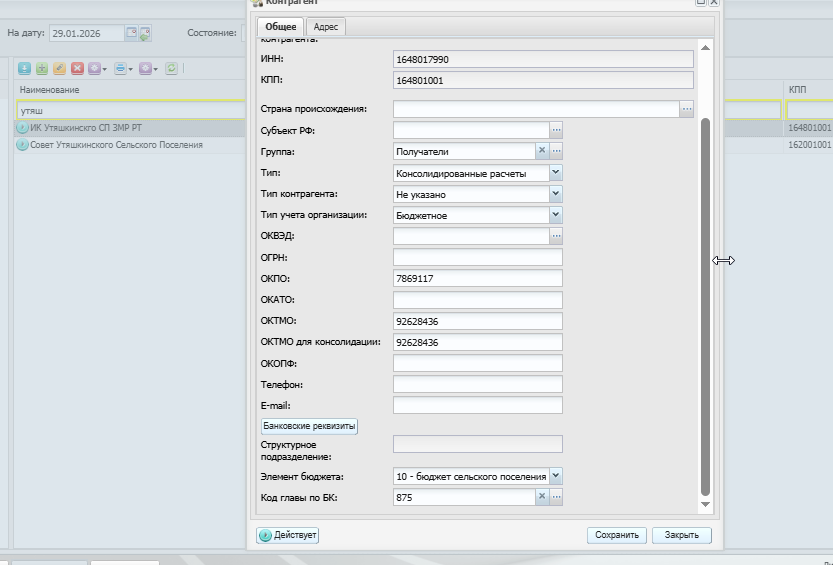Click the Телефон input field
Viewport: 833px width, 565px height.
[x=478, y=384]
